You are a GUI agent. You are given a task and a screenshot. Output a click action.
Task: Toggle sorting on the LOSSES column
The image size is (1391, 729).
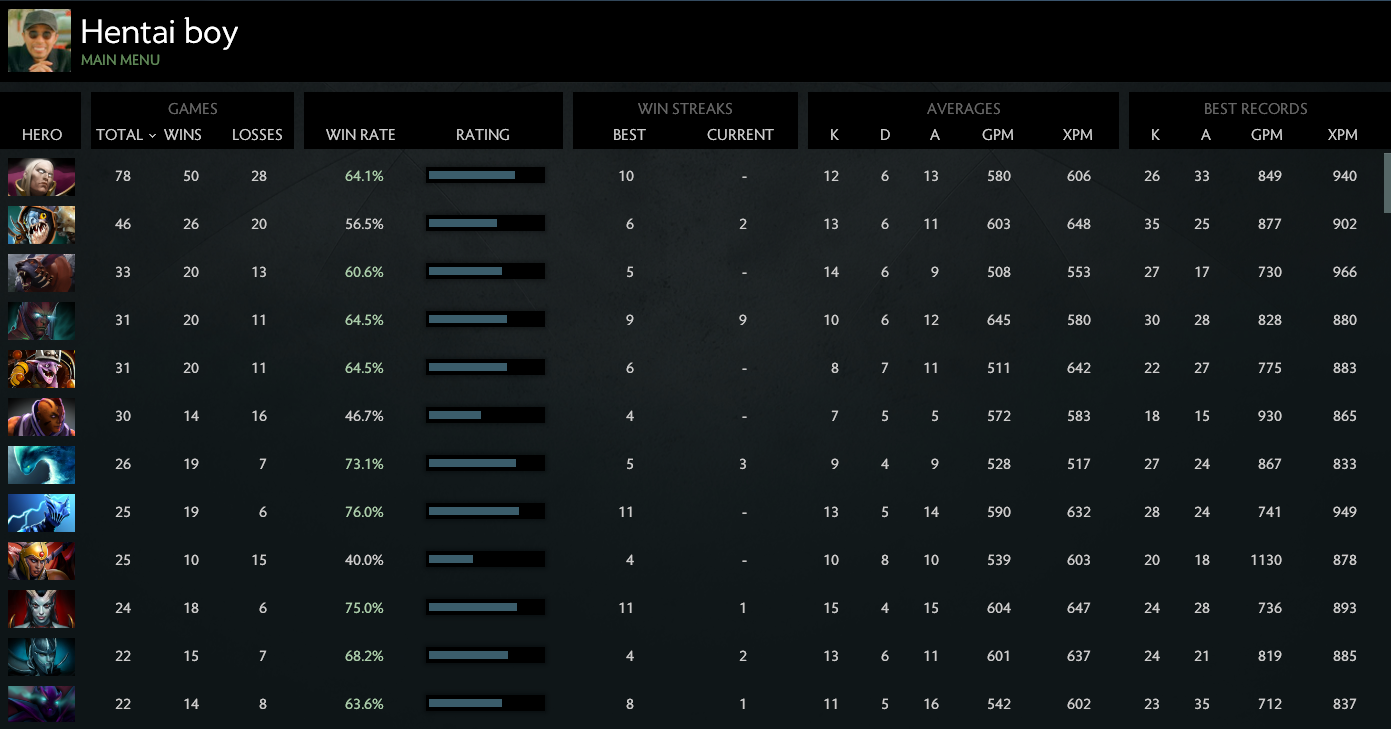tap(257, 134)
